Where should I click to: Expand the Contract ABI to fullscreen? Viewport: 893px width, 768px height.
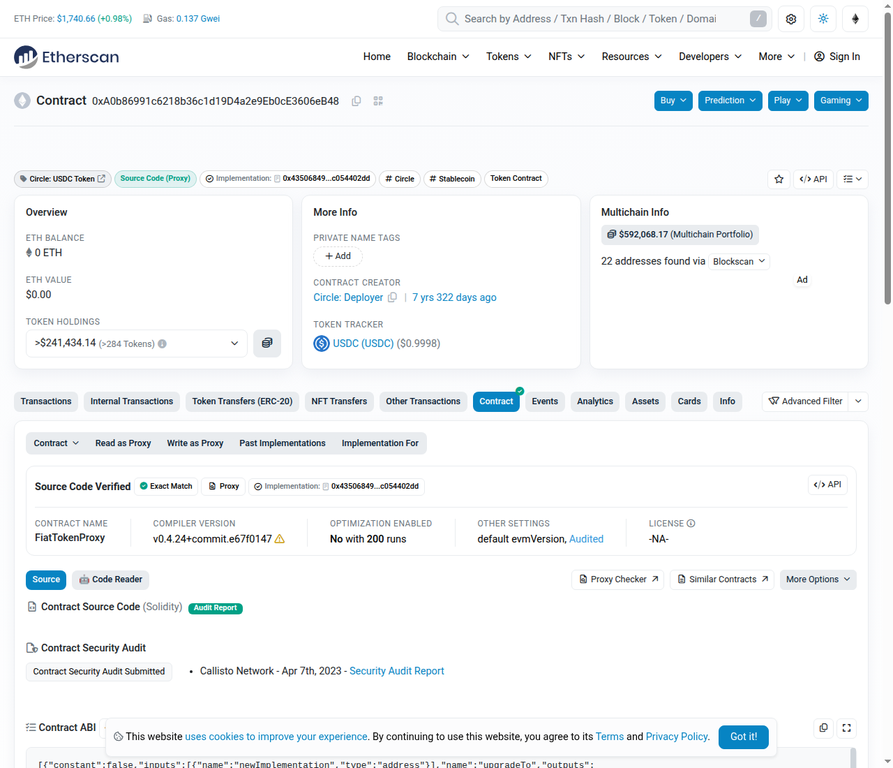(847, 728)
